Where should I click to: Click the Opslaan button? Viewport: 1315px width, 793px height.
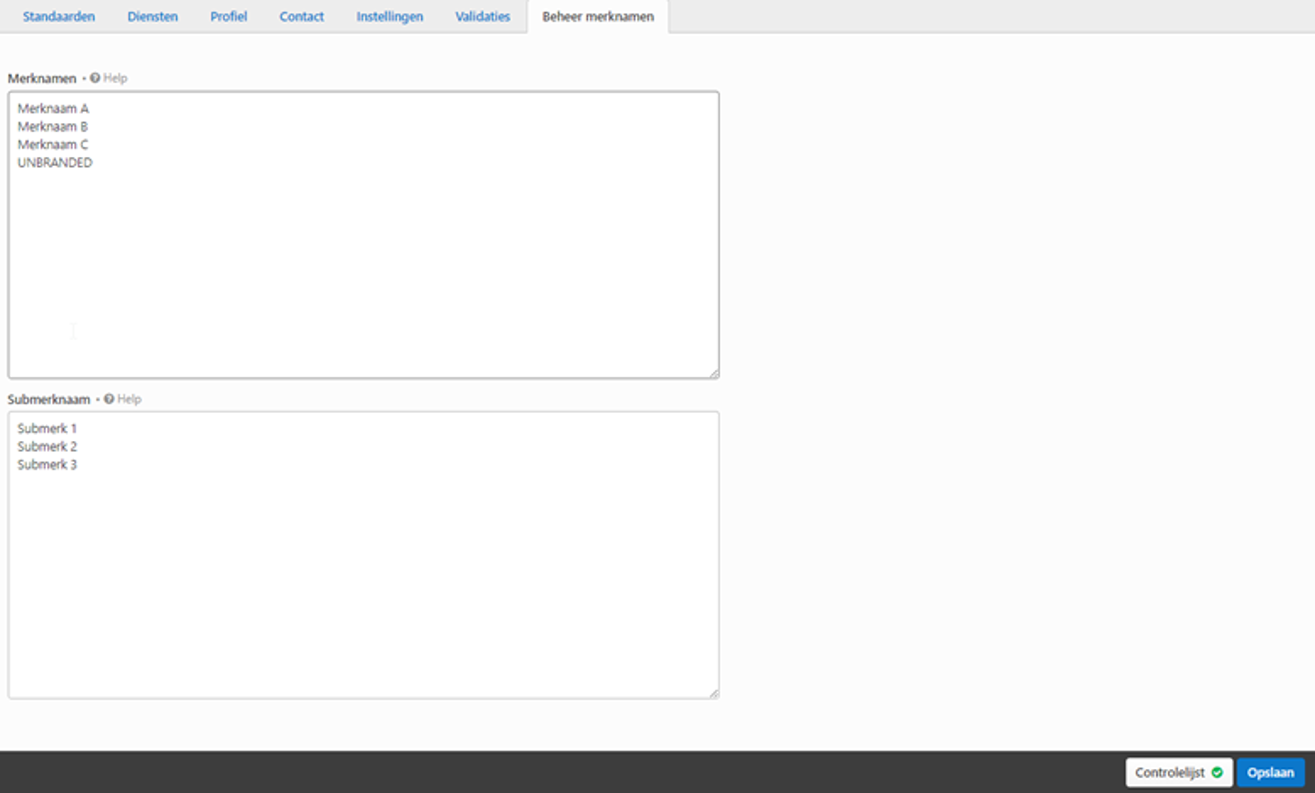point(1271,772)
